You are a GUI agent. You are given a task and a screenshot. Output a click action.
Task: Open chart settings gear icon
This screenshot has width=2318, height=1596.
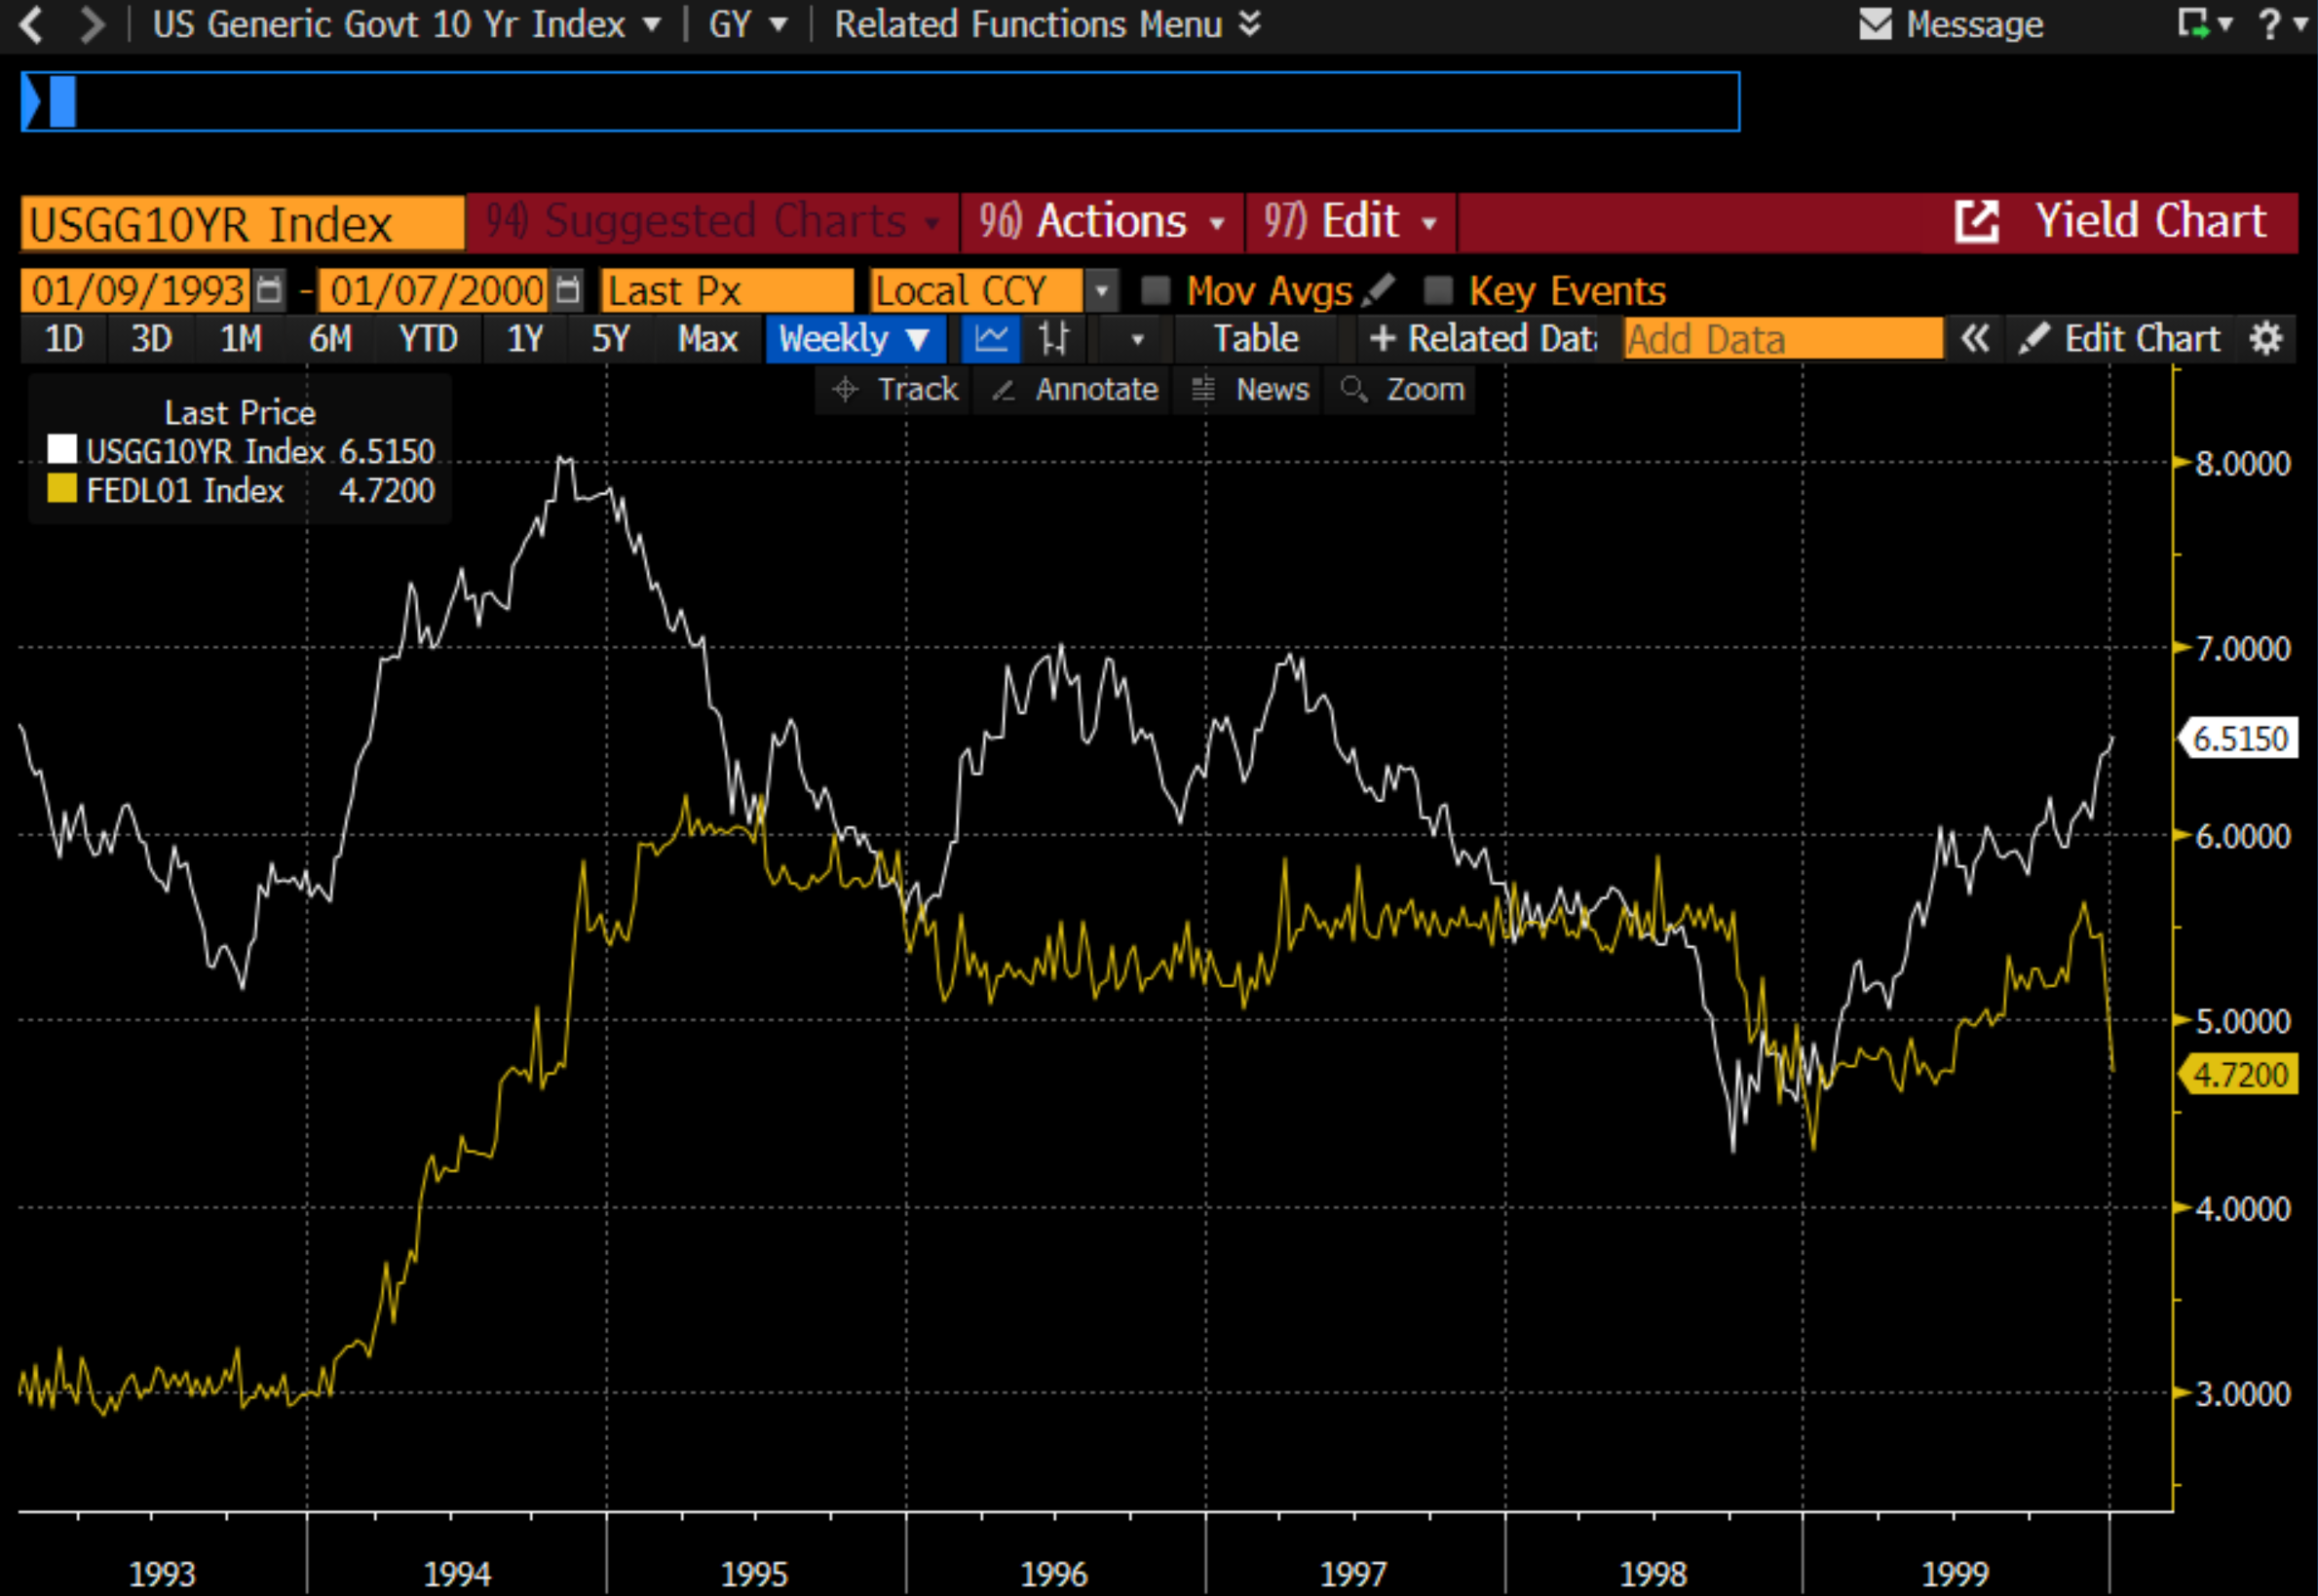click(2265, 339)
